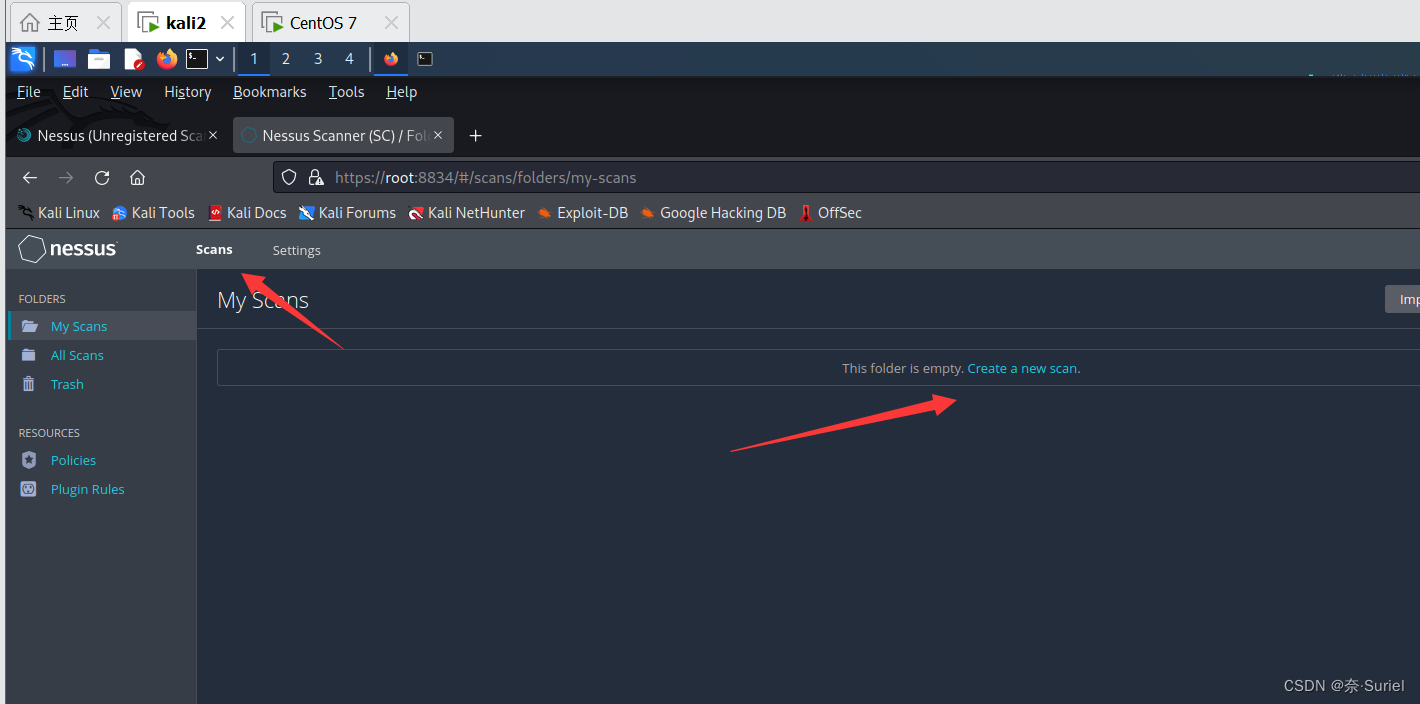Open the Kali Docs bookmark
Screen dimensions: 1420x704
point(247,213)
